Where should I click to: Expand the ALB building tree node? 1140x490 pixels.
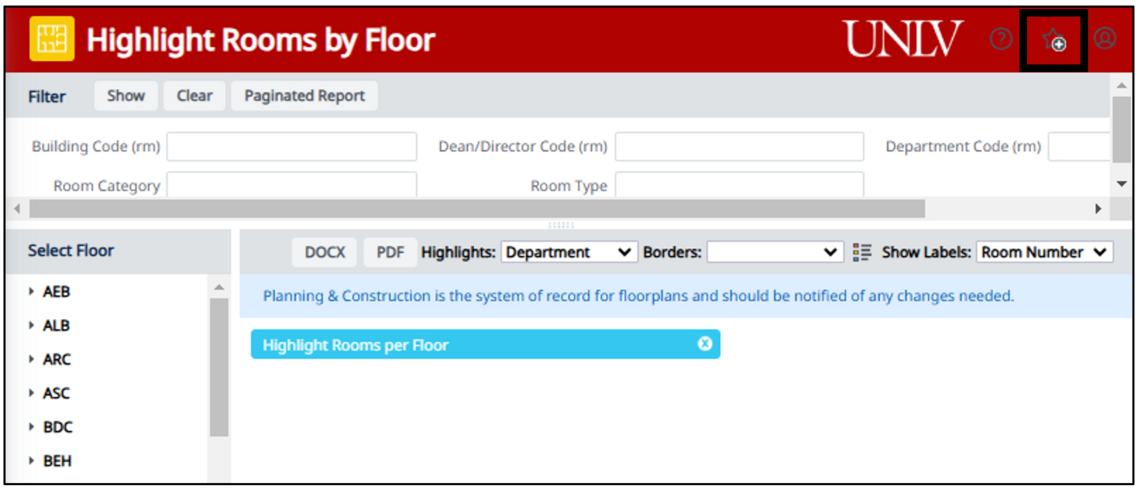[32, 326]
